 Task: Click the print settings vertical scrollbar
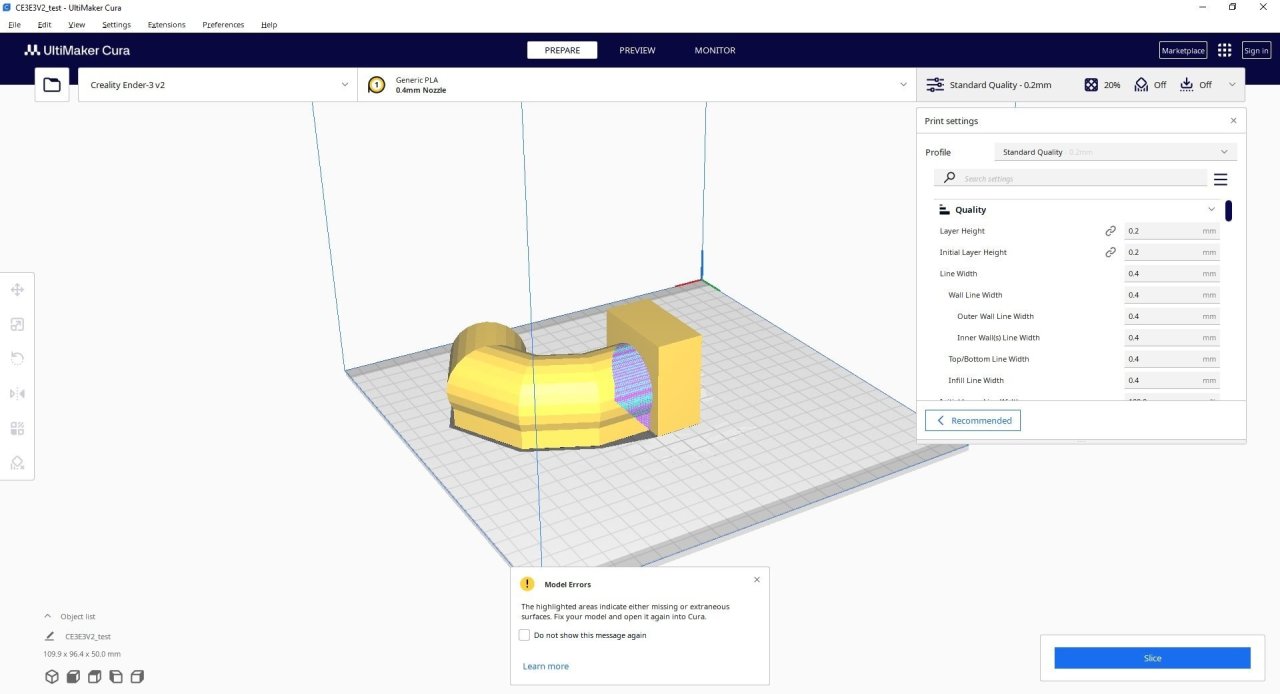1228,211
